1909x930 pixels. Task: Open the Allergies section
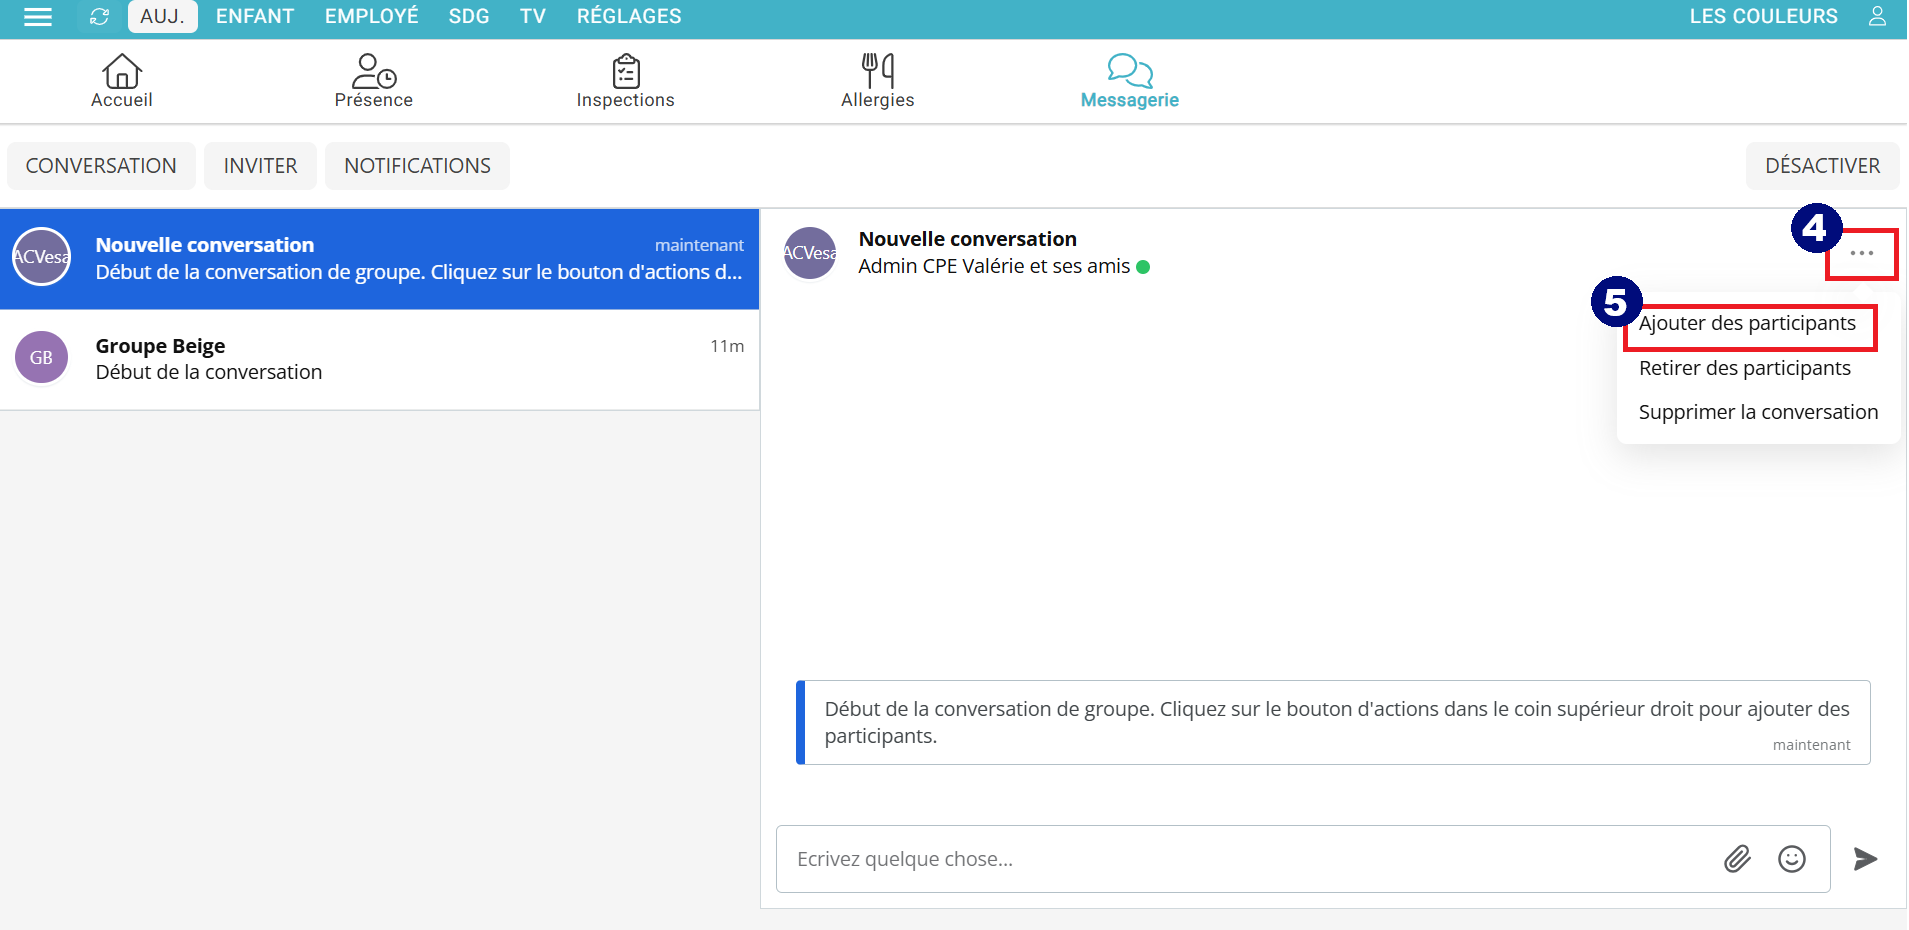tap(878, 80)
